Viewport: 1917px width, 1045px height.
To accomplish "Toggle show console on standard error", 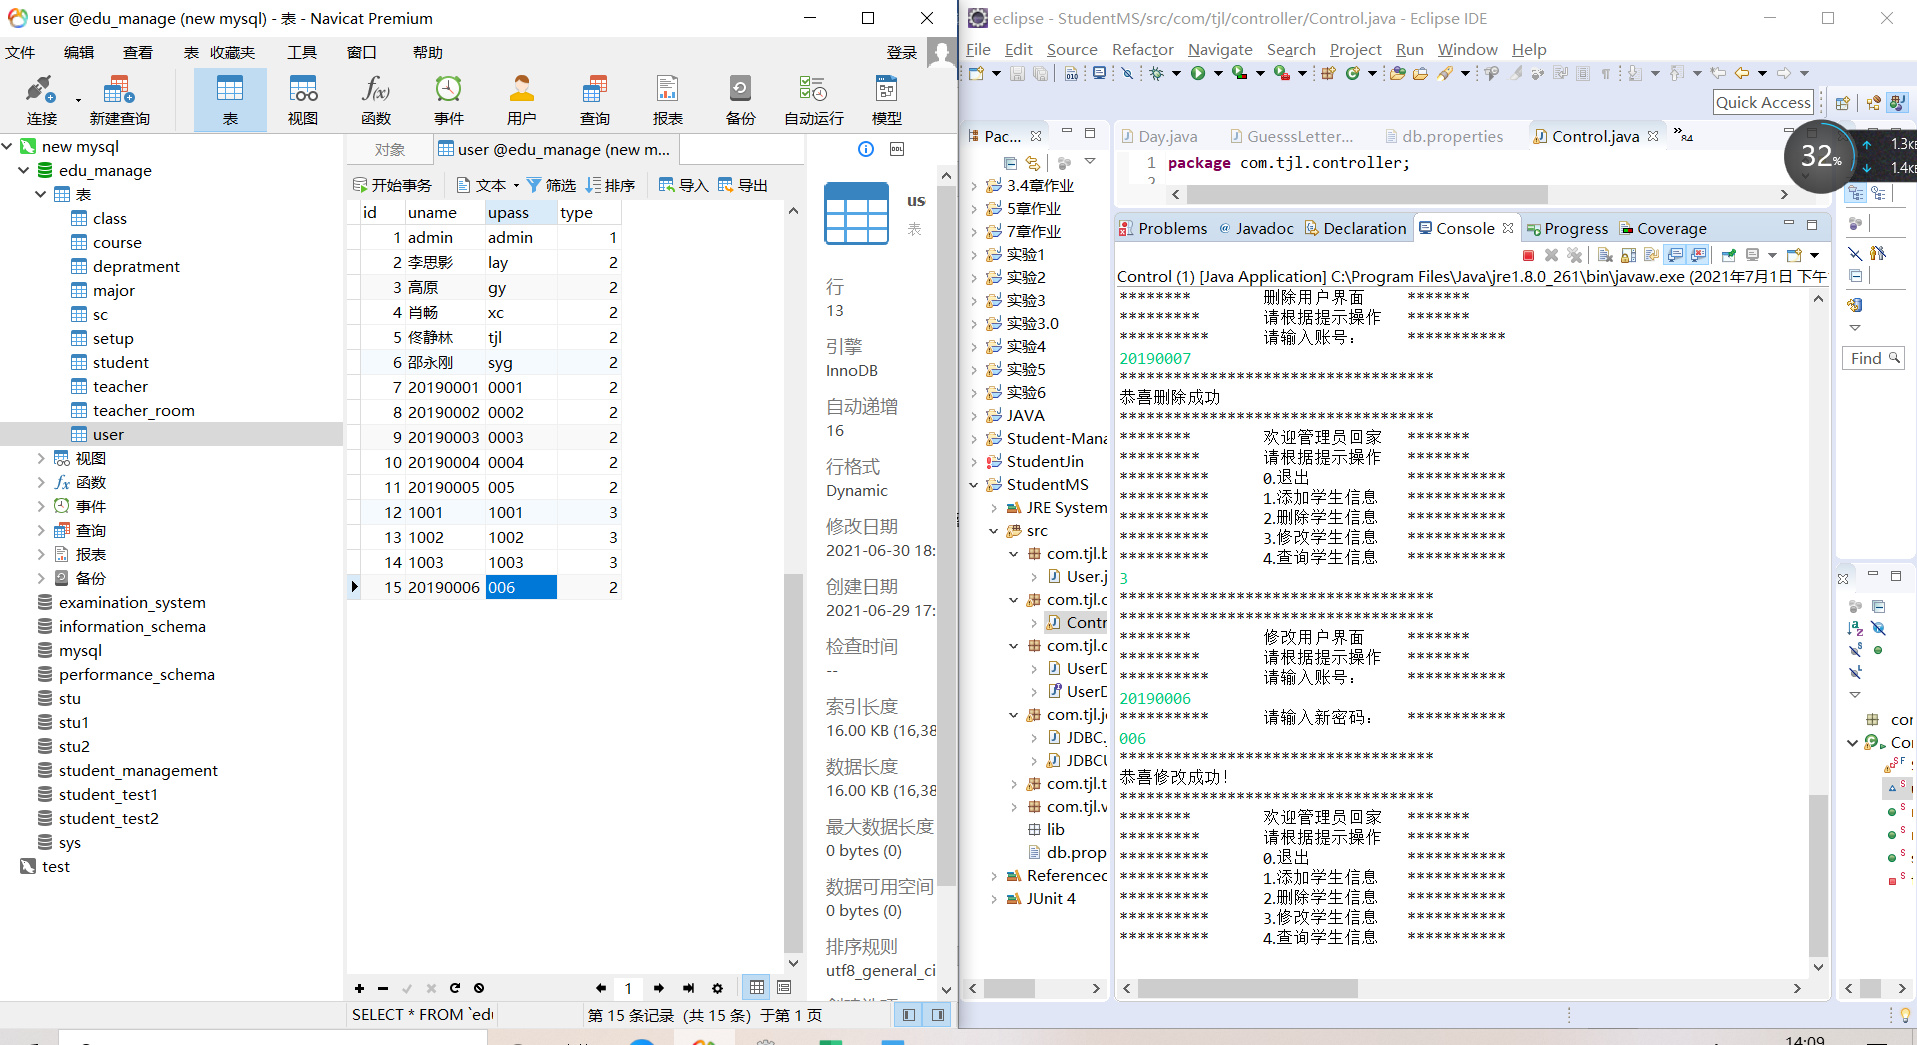I will 1698,255.
